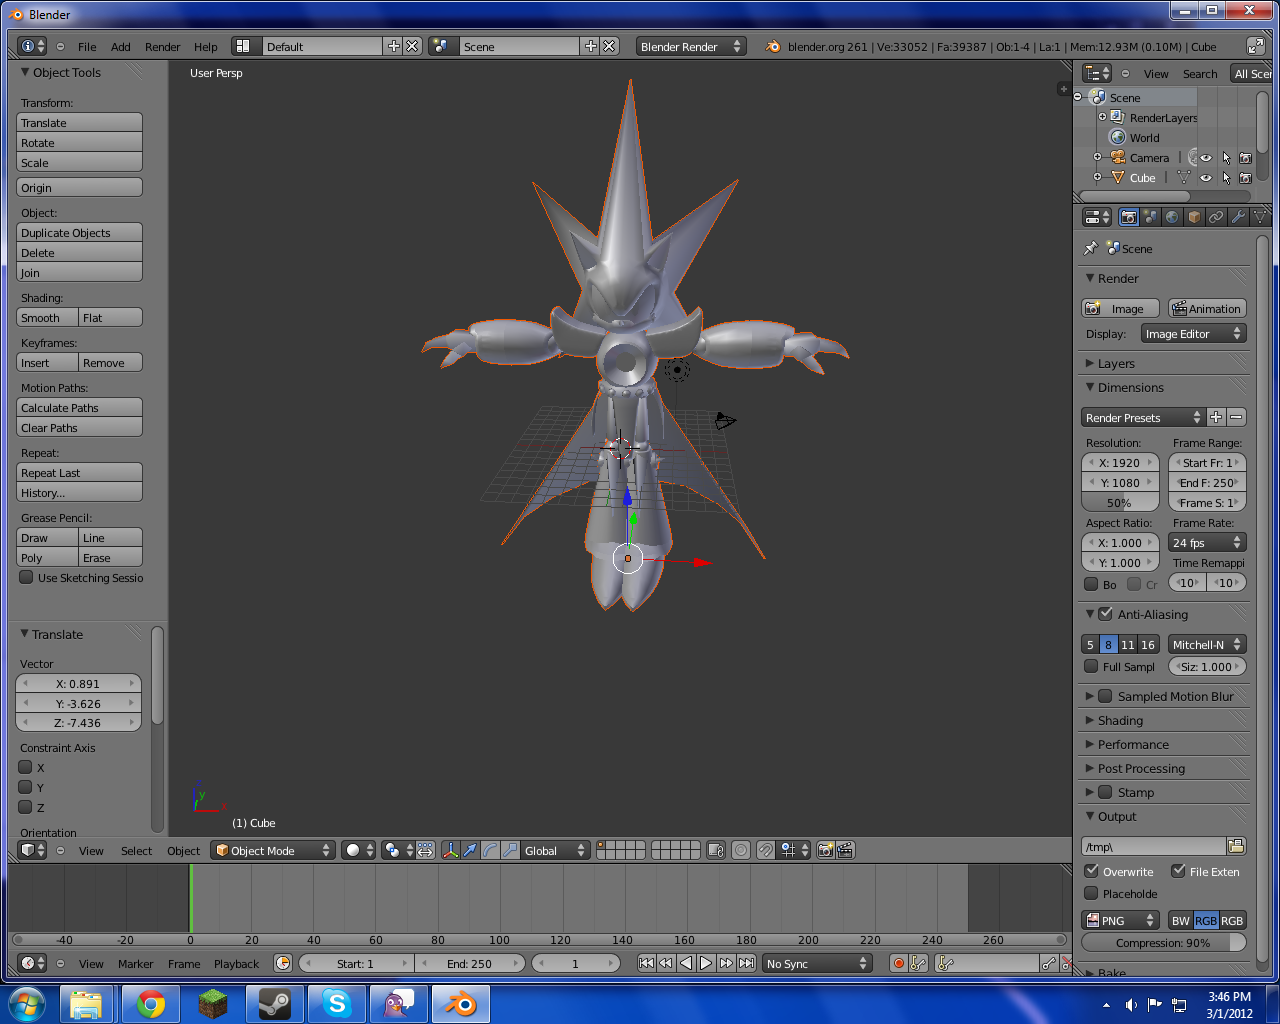Click the Duplicate Objects button
1280x1024 pixels.
[x=80, y=232]
